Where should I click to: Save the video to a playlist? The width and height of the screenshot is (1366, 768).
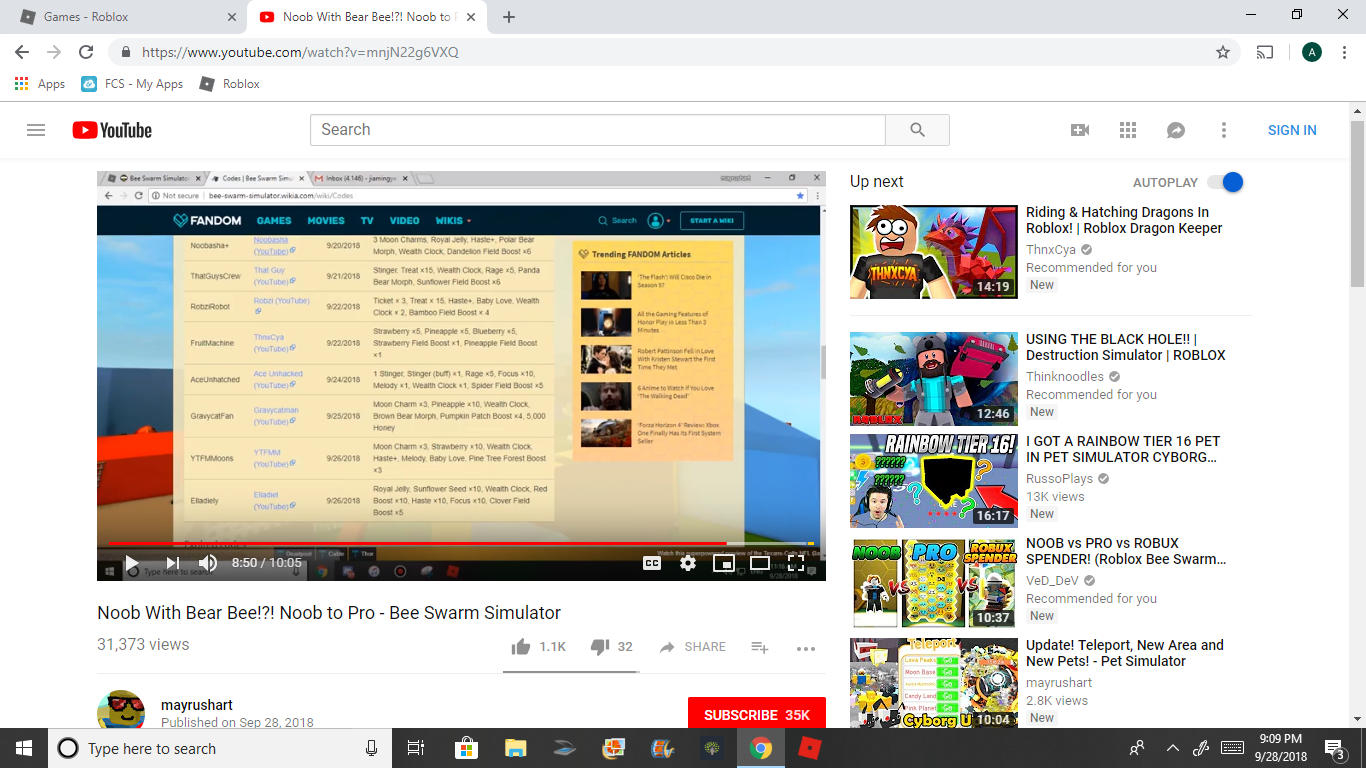759,647
